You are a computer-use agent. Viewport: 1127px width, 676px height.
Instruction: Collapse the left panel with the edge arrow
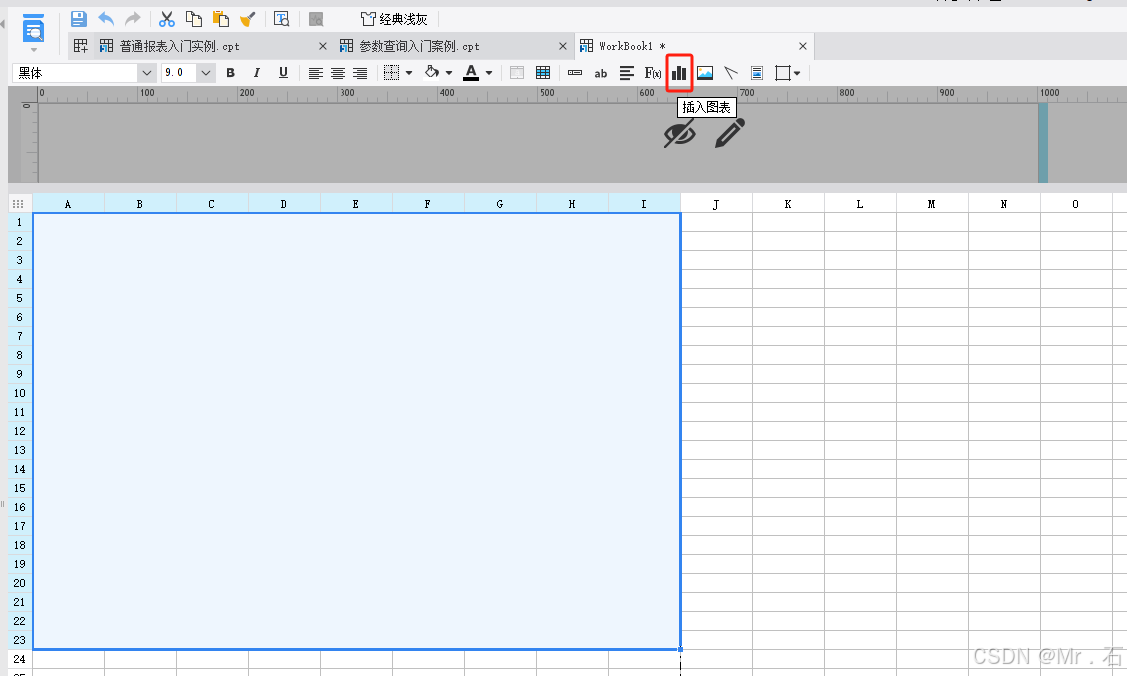(x=3, y=24)
